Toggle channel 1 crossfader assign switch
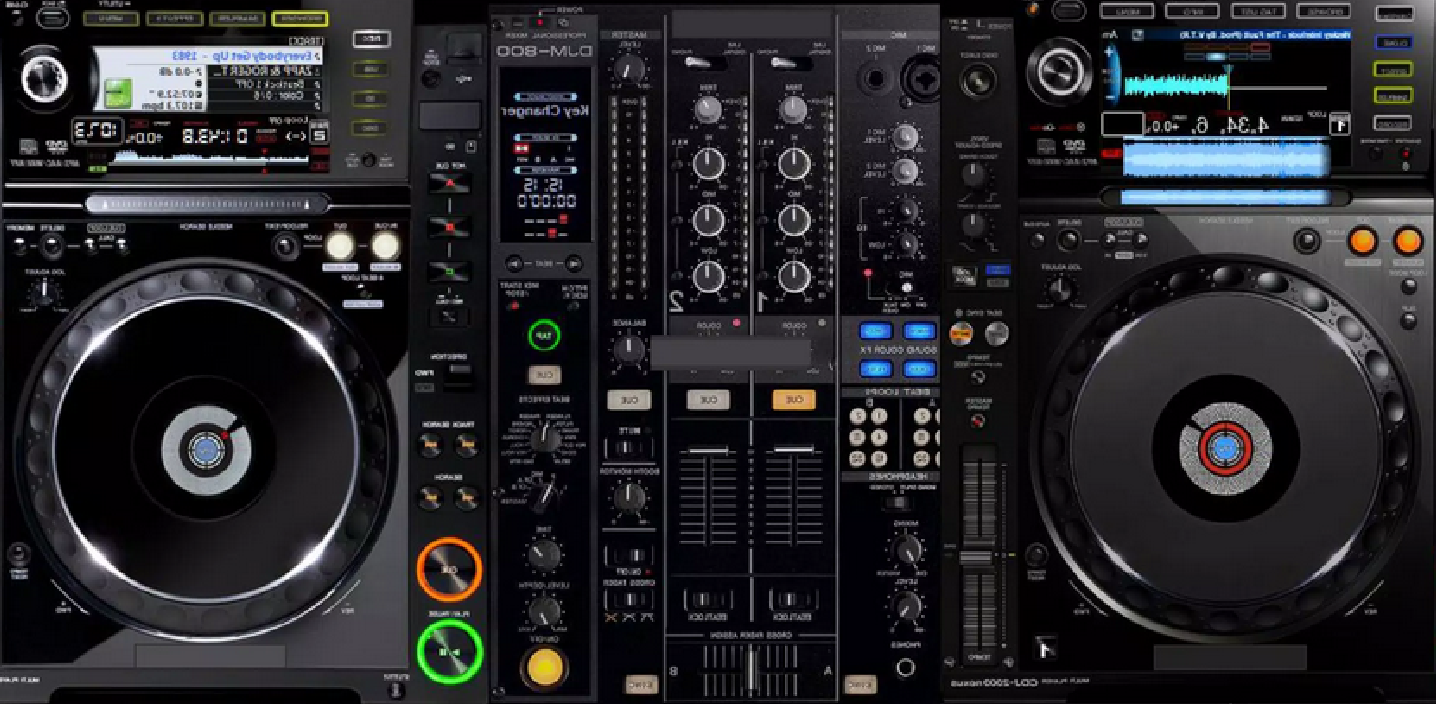Screen dimensions: 1436x704 point(793,600)
